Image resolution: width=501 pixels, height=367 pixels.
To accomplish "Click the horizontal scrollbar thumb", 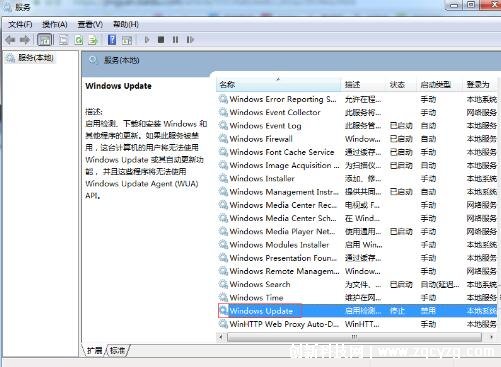I will point(354,337).
